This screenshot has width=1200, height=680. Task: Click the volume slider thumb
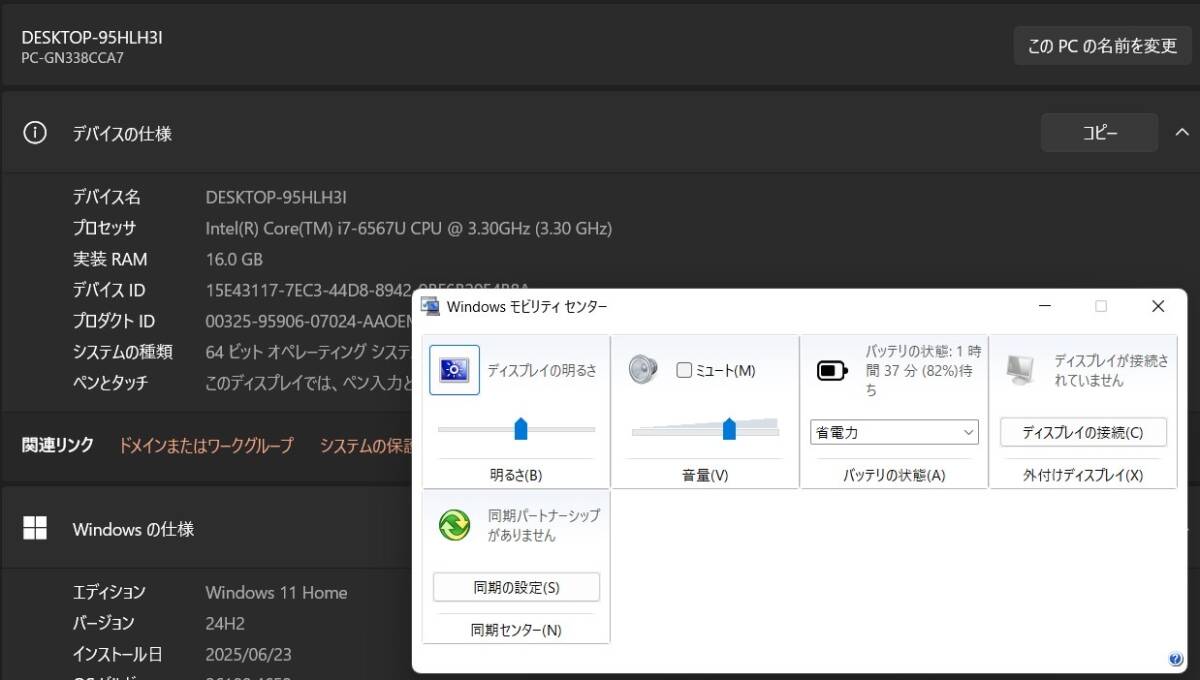tap(729, 429)
